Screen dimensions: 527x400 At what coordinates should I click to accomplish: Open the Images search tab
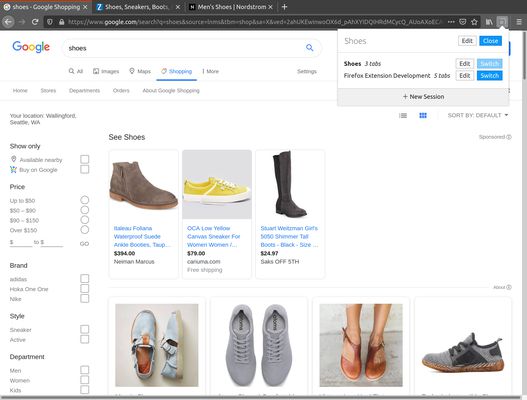point(106,71)
